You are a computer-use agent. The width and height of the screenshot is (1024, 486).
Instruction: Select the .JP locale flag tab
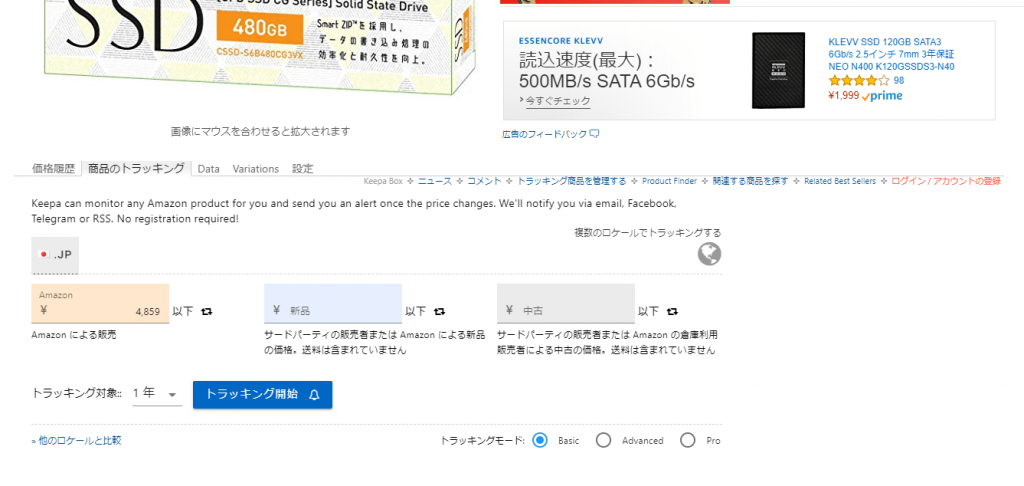[x=55, y=255]
